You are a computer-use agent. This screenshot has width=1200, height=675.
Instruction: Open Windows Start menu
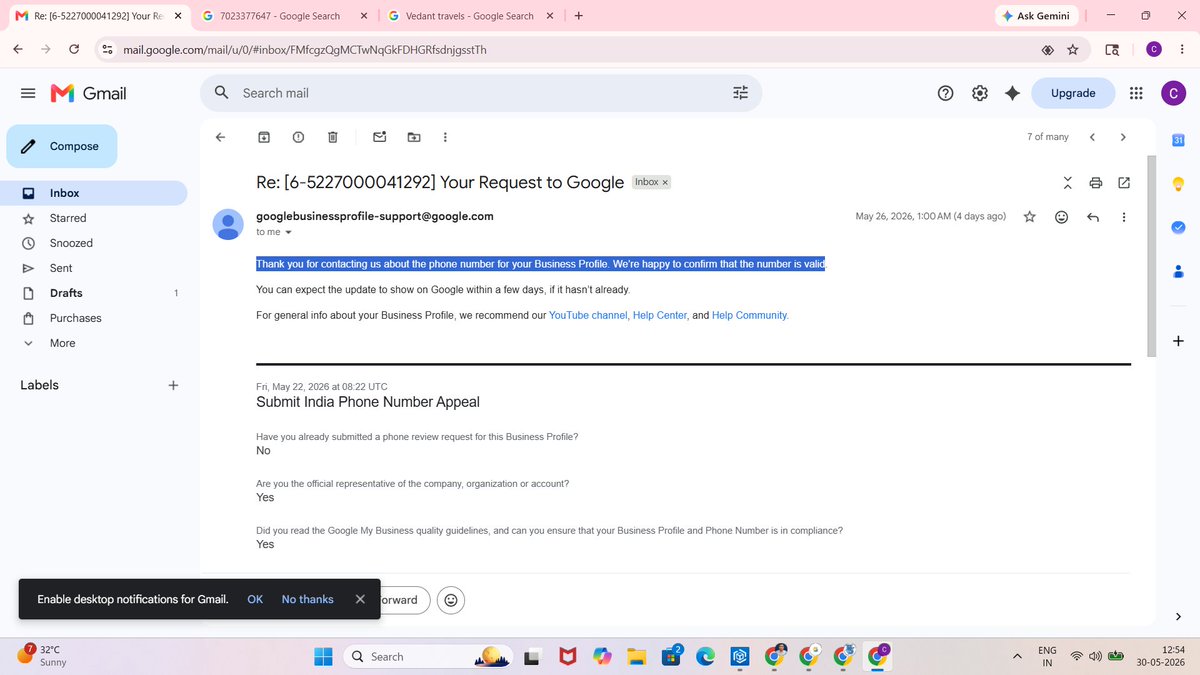tap(324, 656)
